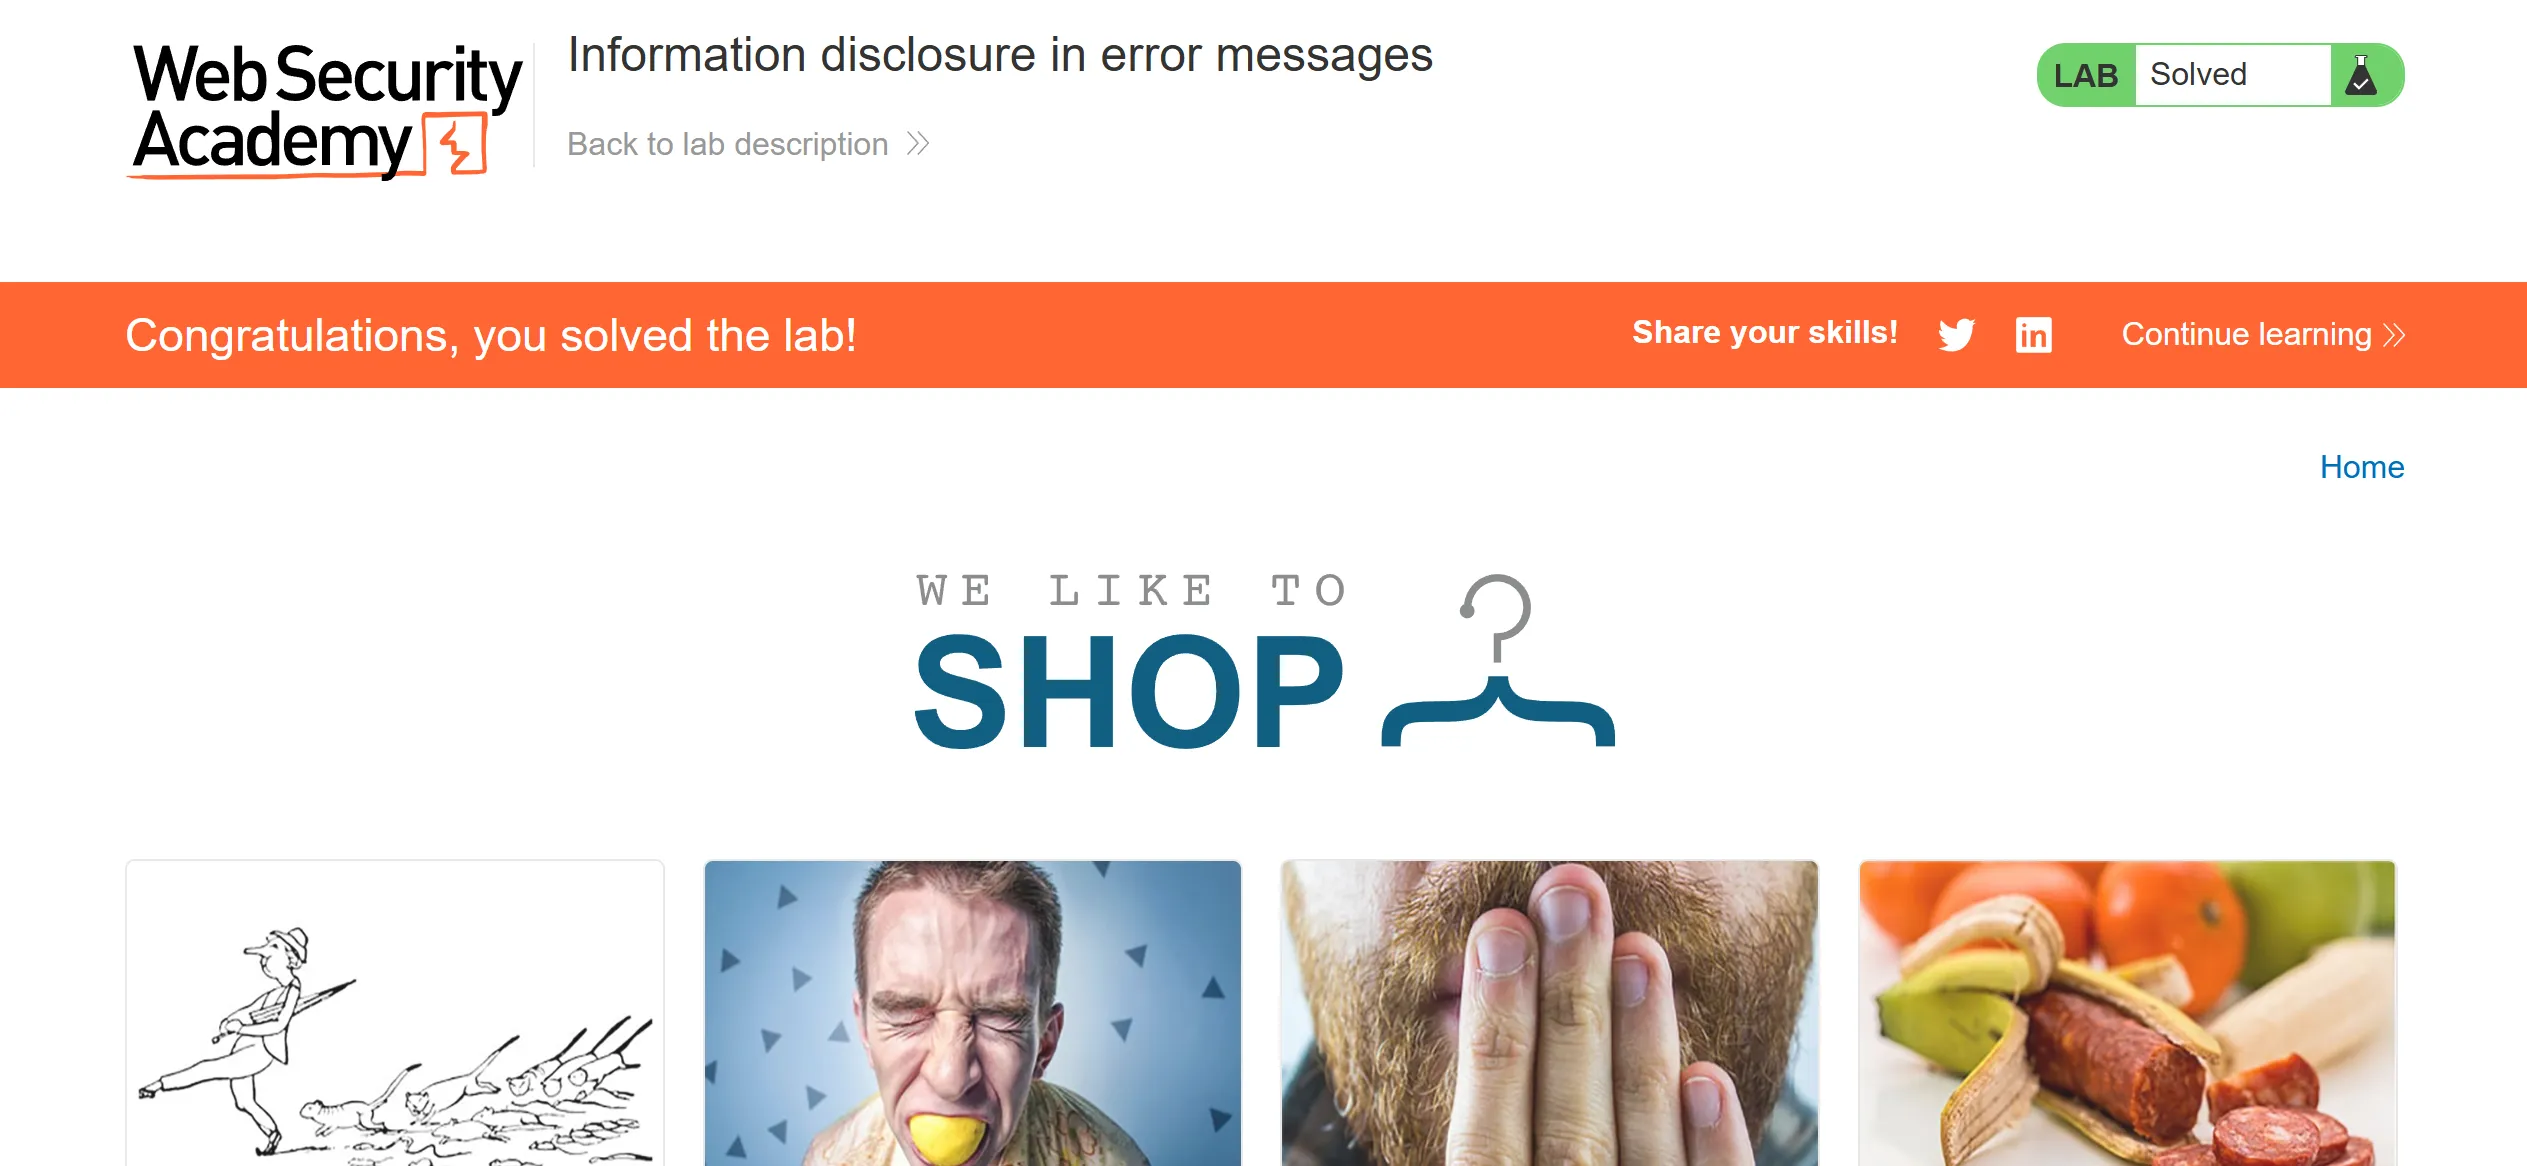Image resolution: width=2527 pixels, height=1166 pixels.
Task: Click chevrons beside Back to lab description
Action: click(918, 144)
